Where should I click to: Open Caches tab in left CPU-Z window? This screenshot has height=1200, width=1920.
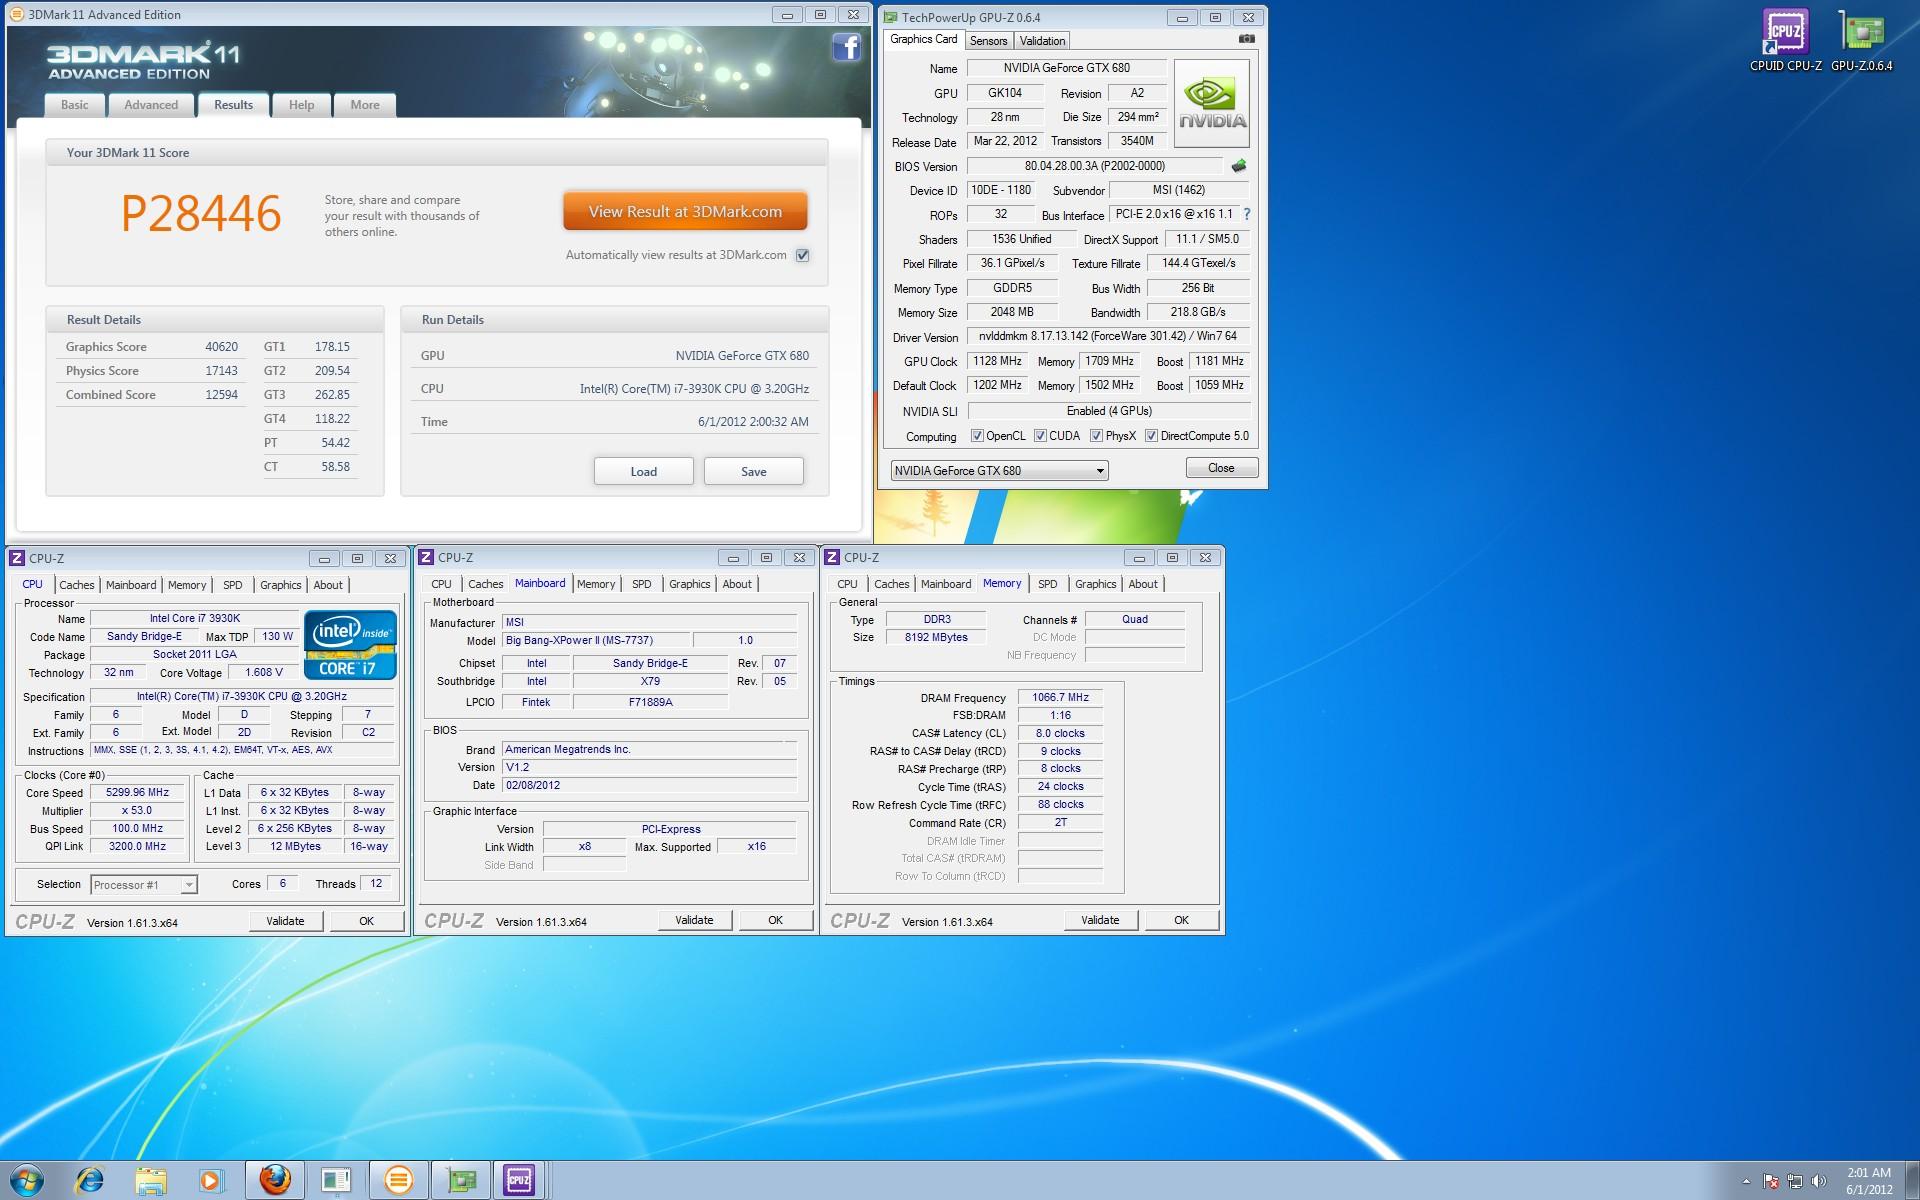(77, 585)
